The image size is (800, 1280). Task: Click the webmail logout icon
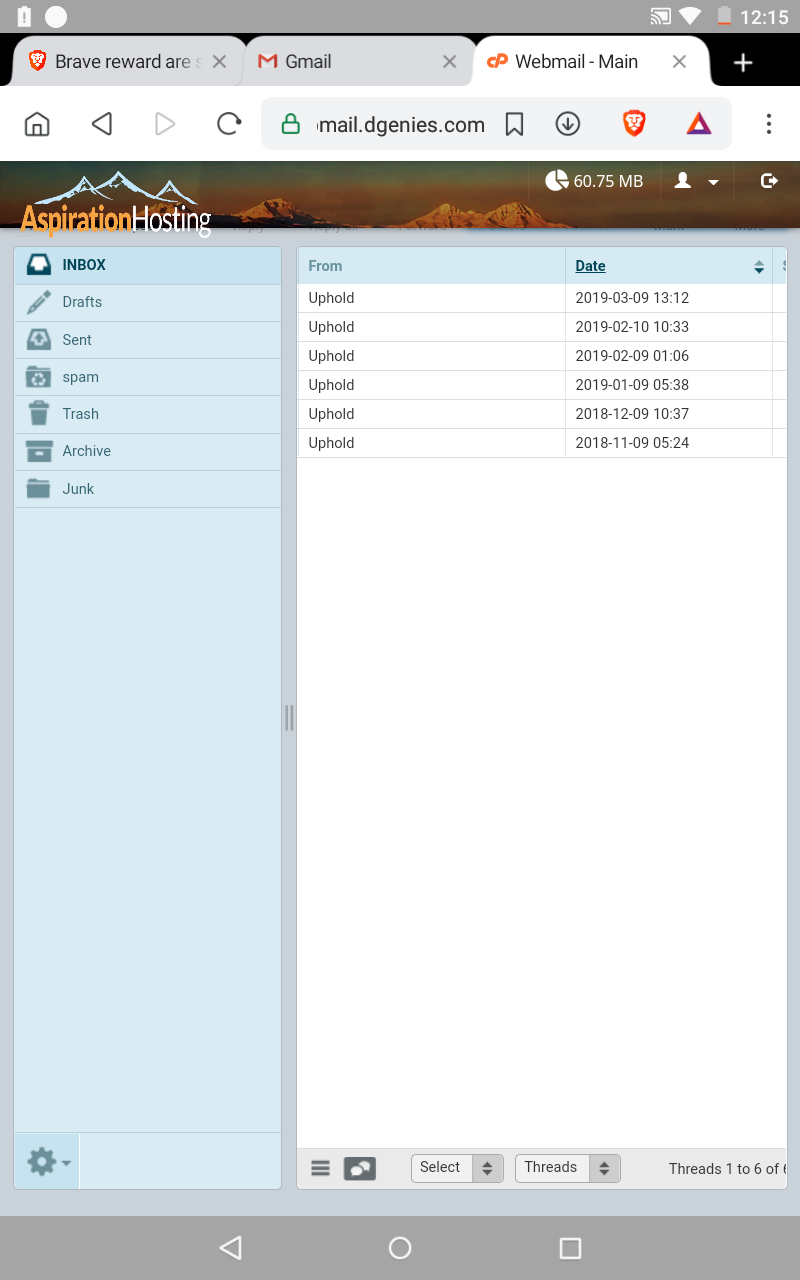[x=769, y=181]
